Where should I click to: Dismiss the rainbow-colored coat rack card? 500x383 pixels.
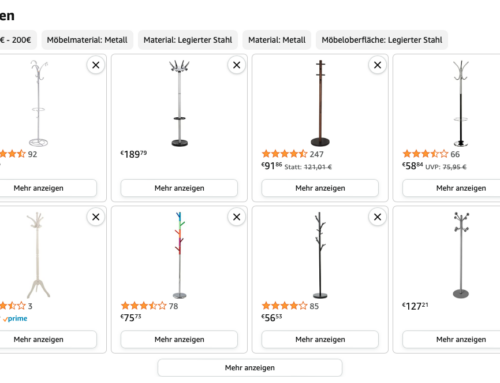(x=237, y=217)
